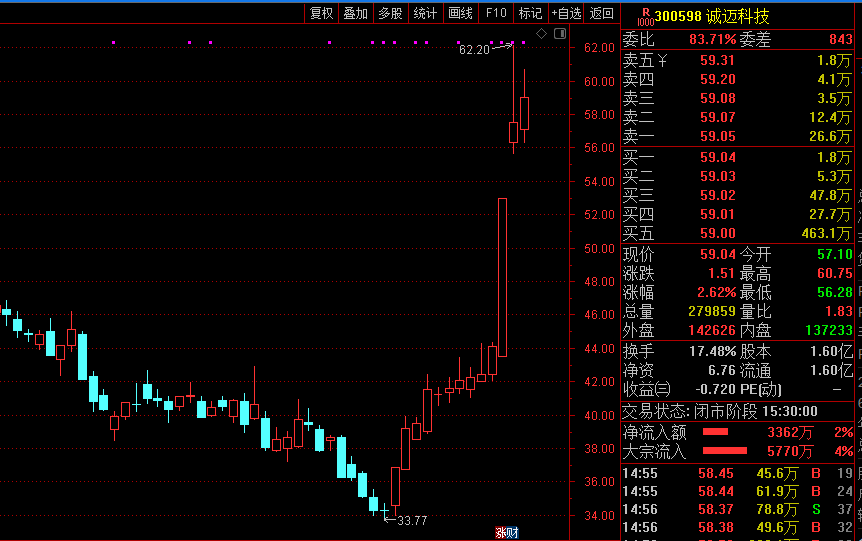Open the 多股 multi-stock view

click(390, 13)
